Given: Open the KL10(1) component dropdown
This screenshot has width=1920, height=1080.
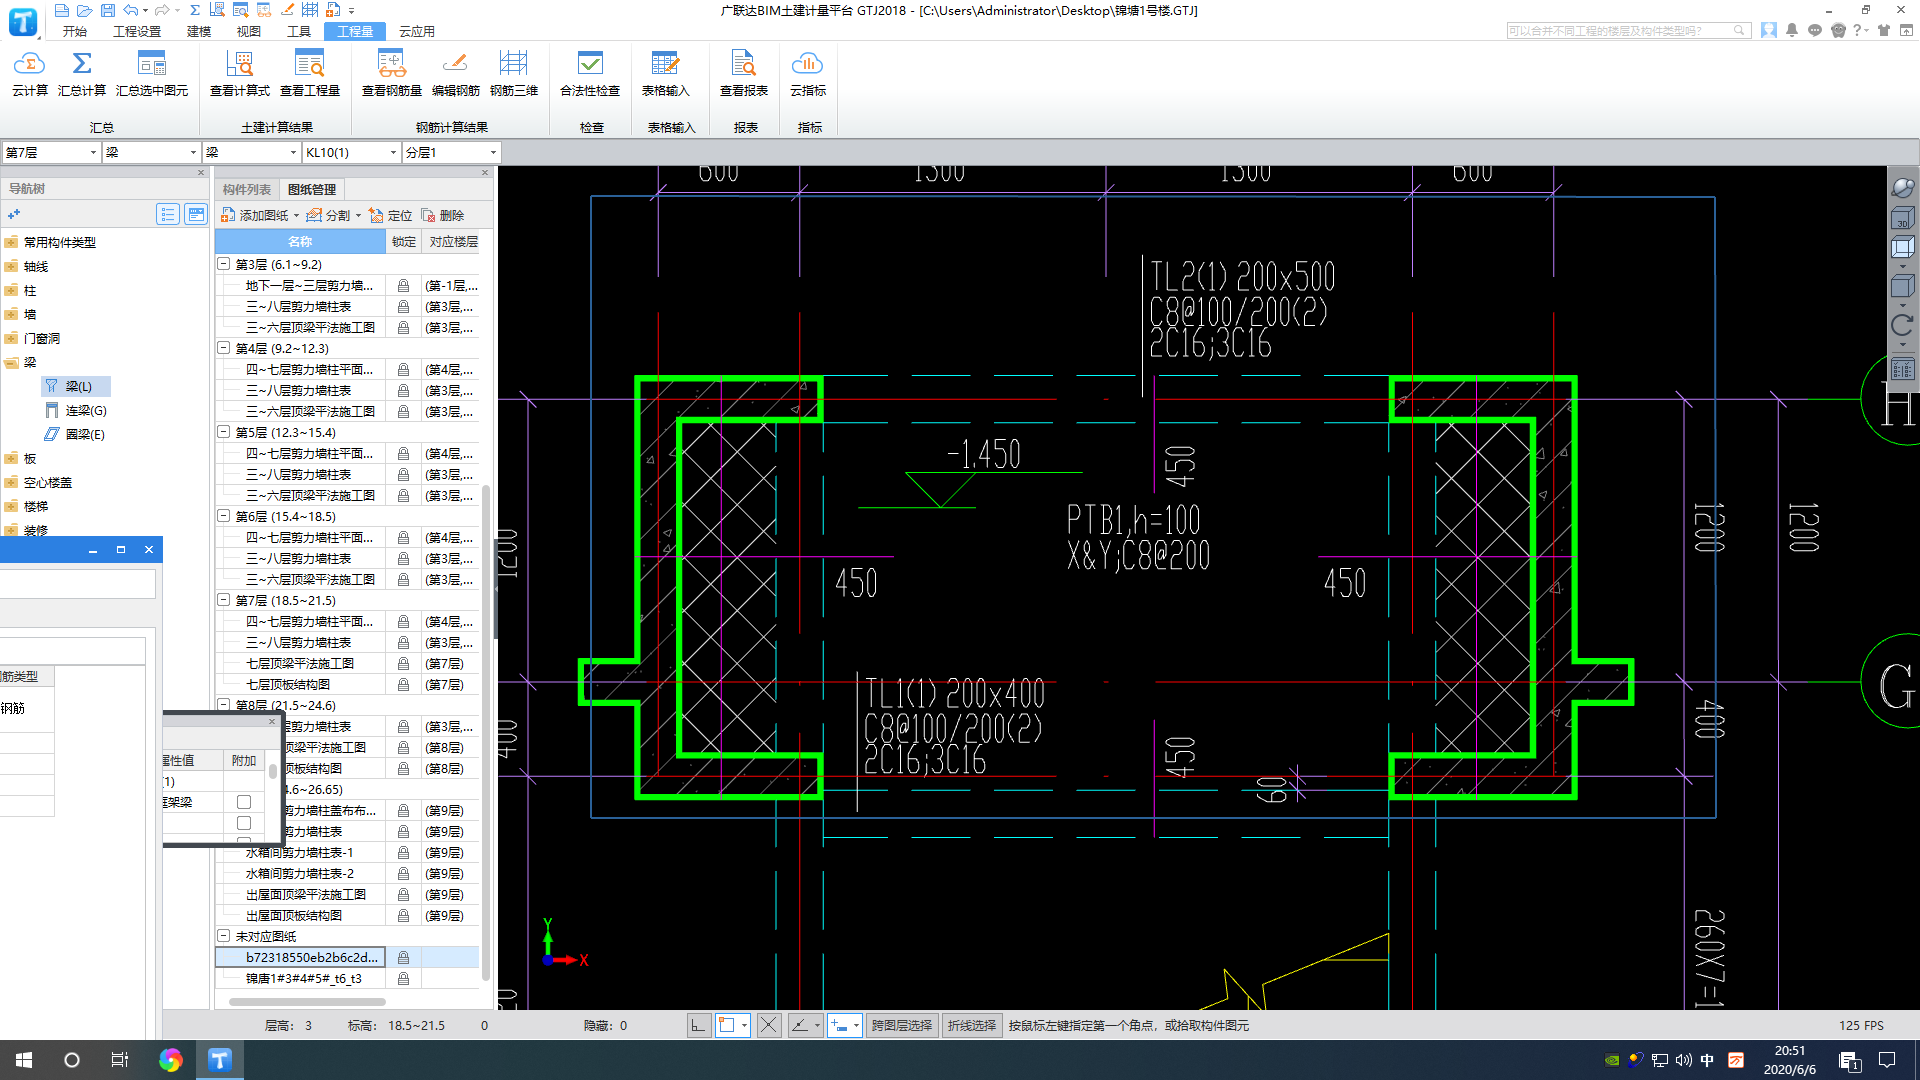Looking at the screenshot, I should click(x=393, y=153).
